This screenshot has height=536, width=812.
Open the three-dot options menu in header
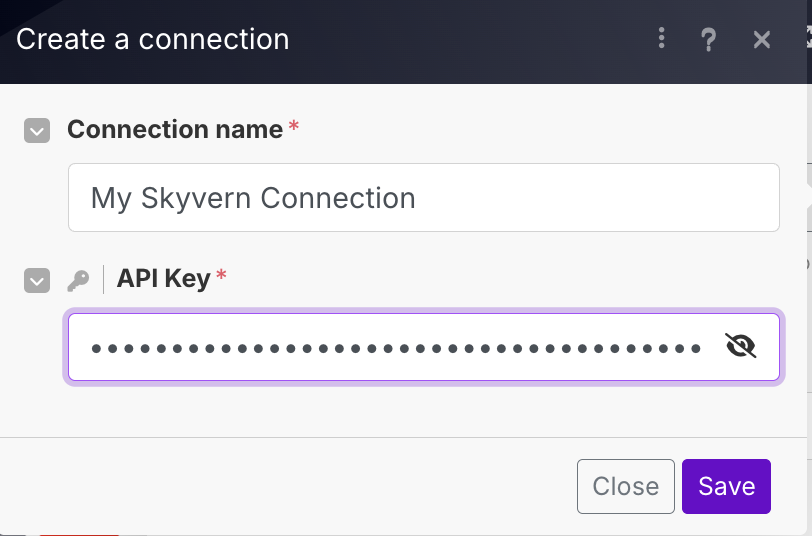point(662,39)
